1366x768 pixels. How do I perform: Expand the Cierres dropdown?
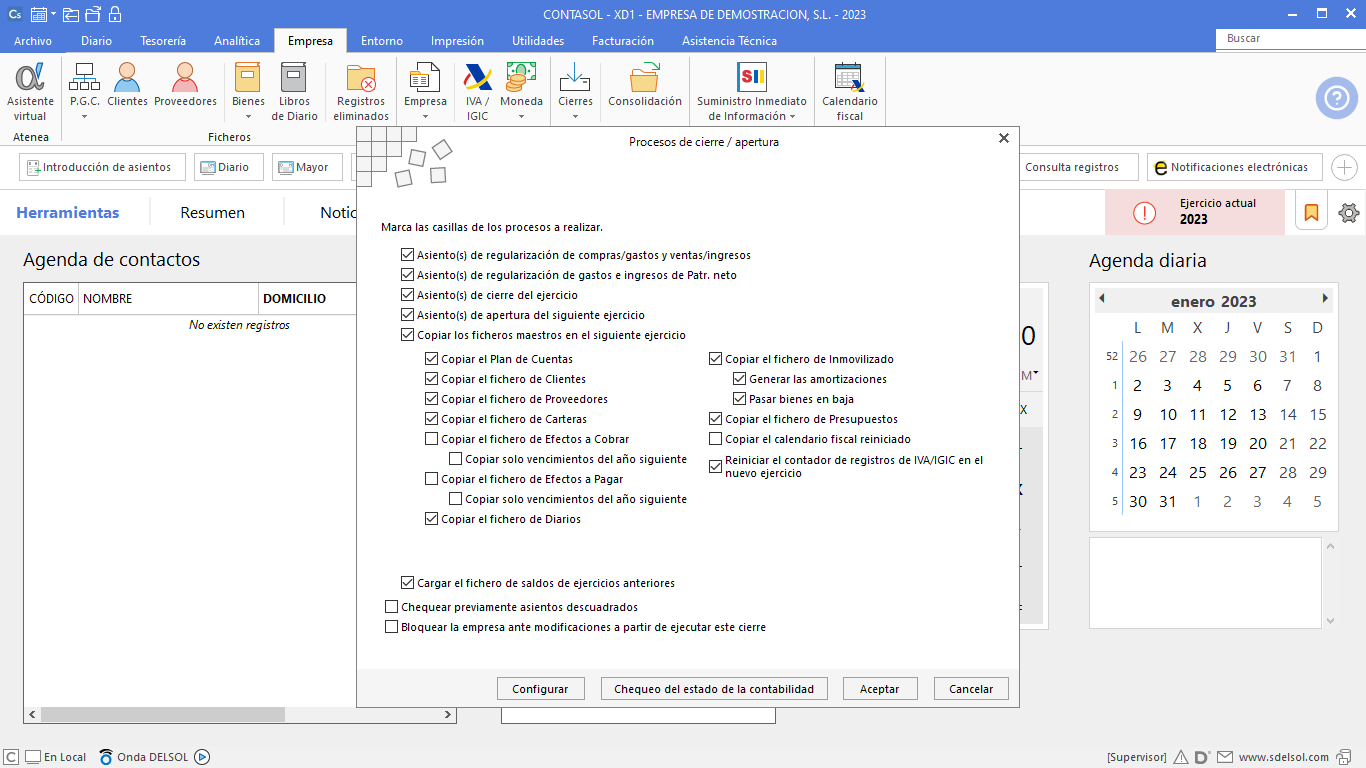coord(575,108)
